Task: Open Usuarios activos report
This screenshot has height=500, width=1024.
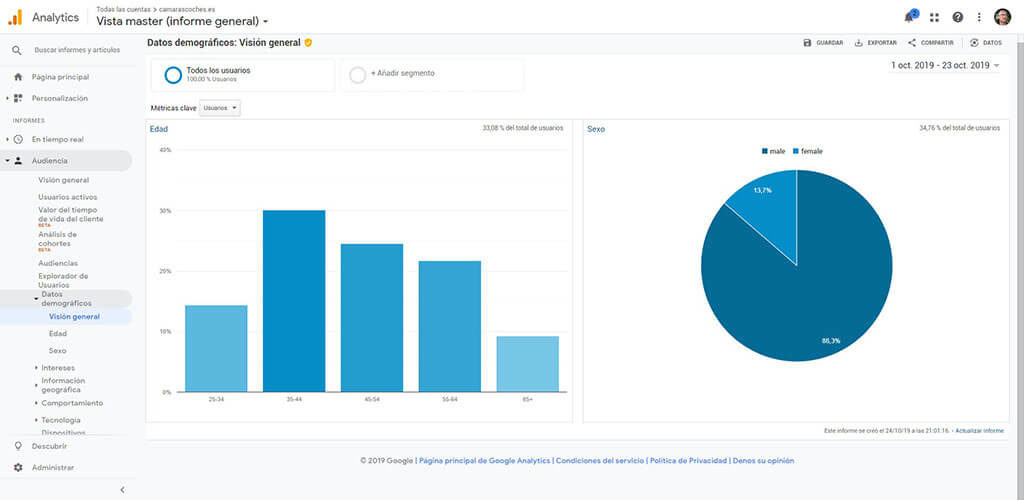Action: tap(67, 197)
